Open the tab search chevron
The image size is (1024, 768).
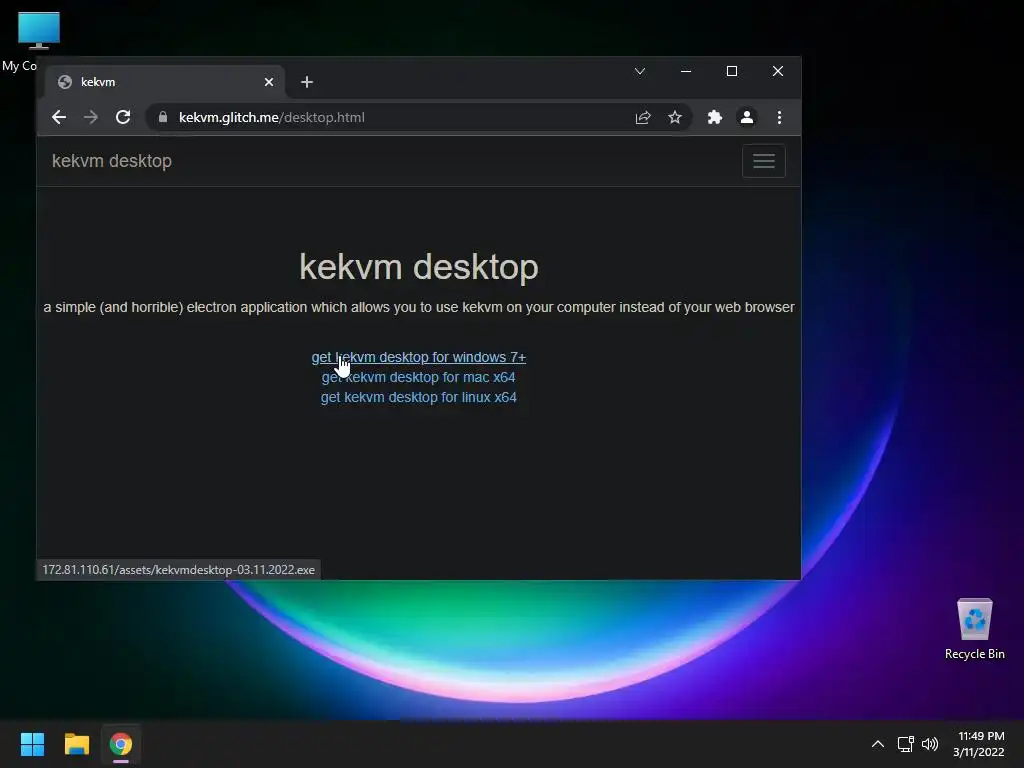pyautogui.click(x=640, y=71)
